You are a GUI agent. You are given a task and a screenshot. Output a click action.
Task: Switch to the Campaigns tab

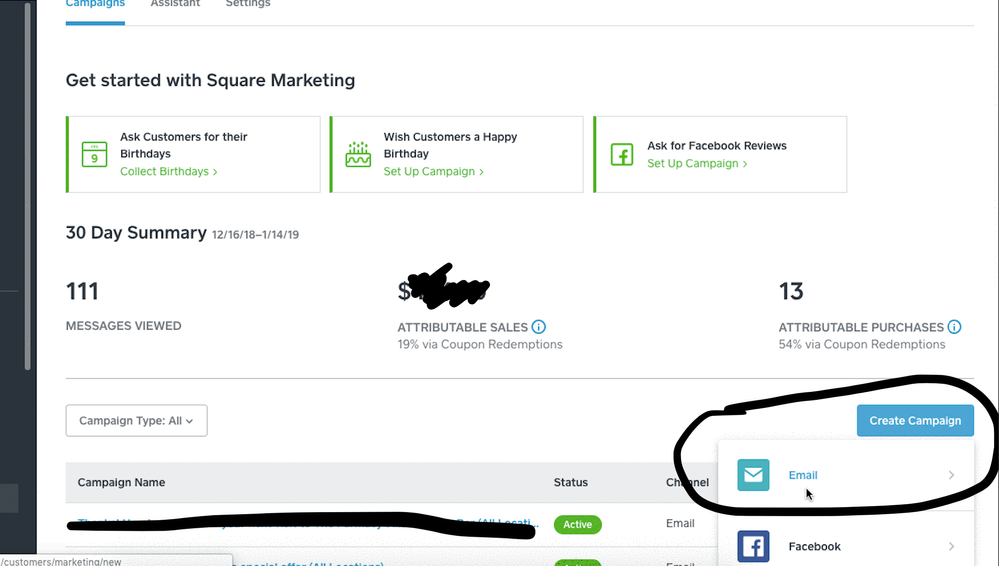[95, 5]
